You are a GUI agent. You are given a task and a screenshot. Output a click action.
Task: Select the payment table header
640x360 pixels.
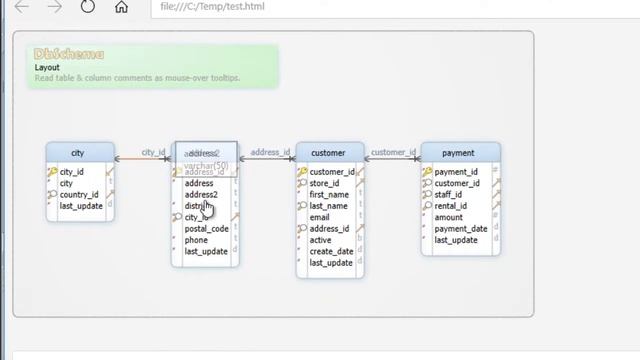coord(460,153)
